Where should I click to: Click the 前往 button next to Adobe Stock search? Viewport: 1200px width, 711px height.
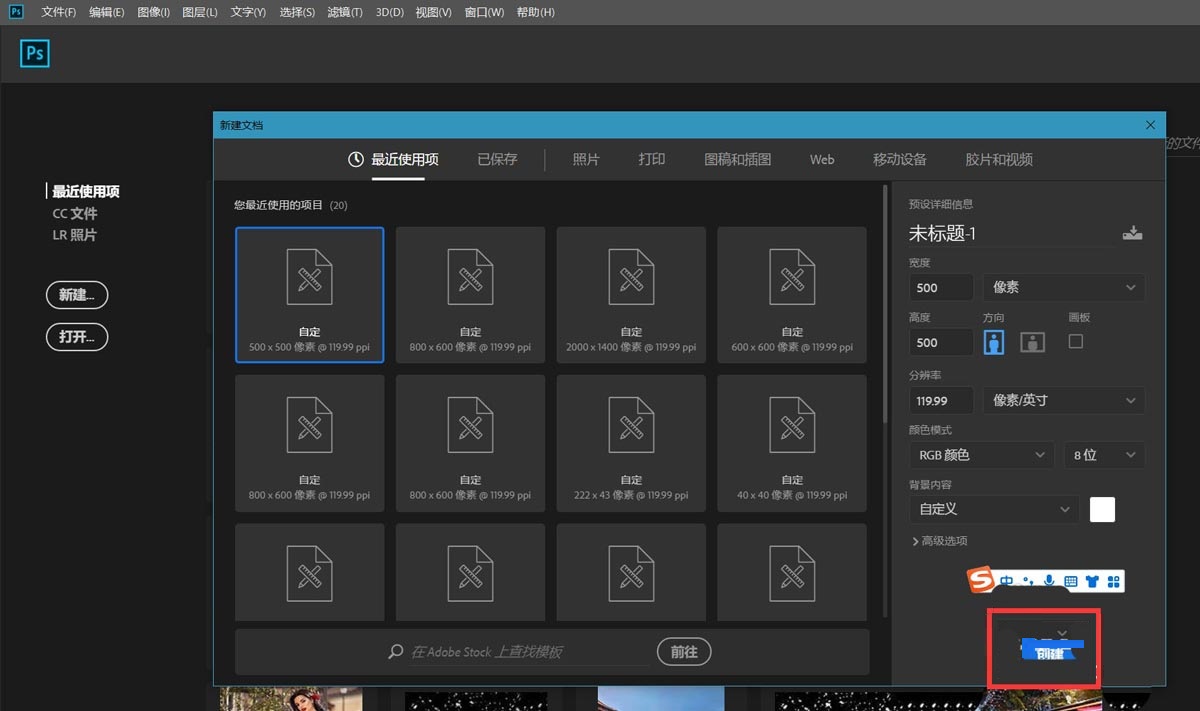684,651
